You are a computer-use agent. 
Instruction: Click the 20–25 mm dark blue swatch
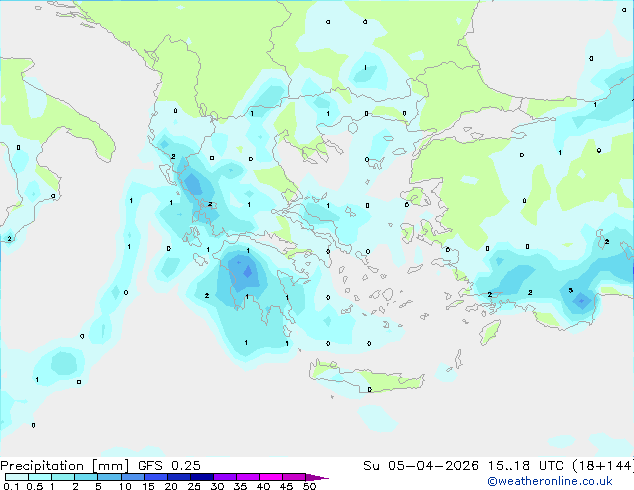pyautogui.click(x=178, y=477)
